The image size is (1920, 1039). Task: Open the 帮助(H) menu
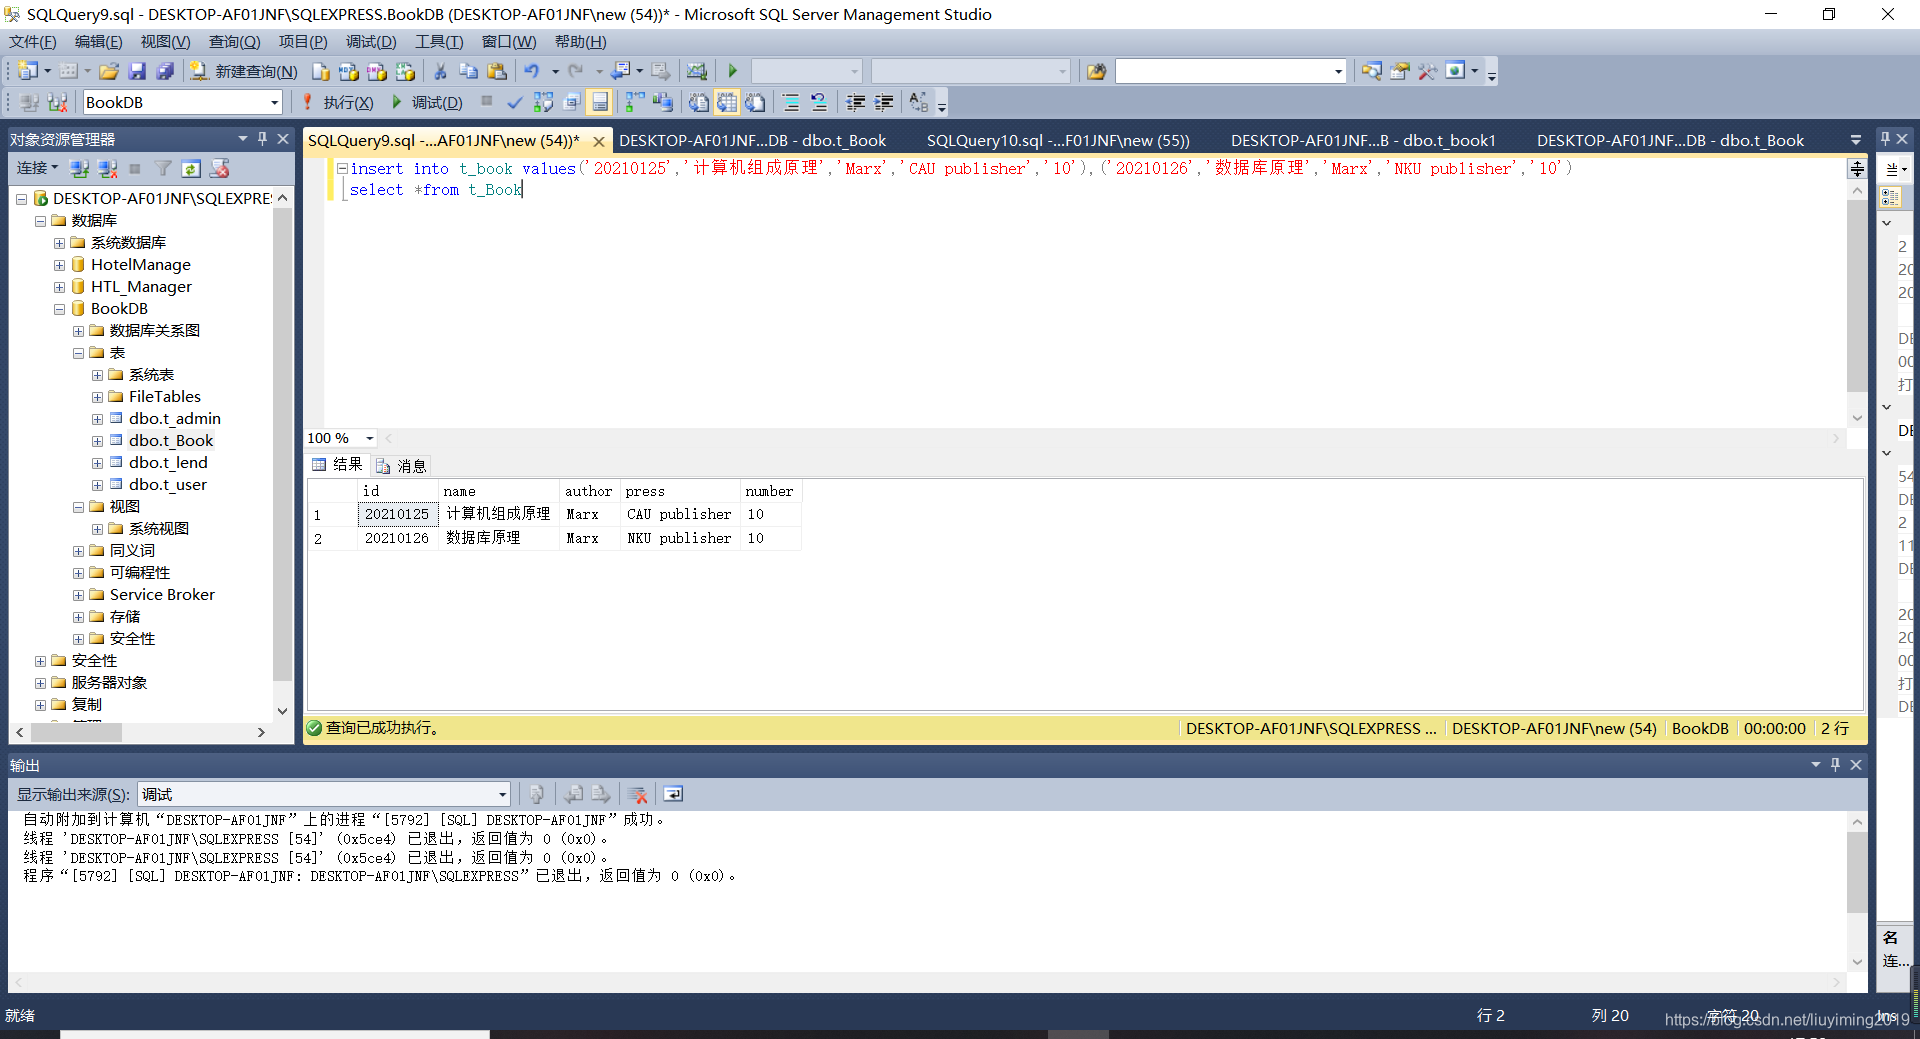580,41
